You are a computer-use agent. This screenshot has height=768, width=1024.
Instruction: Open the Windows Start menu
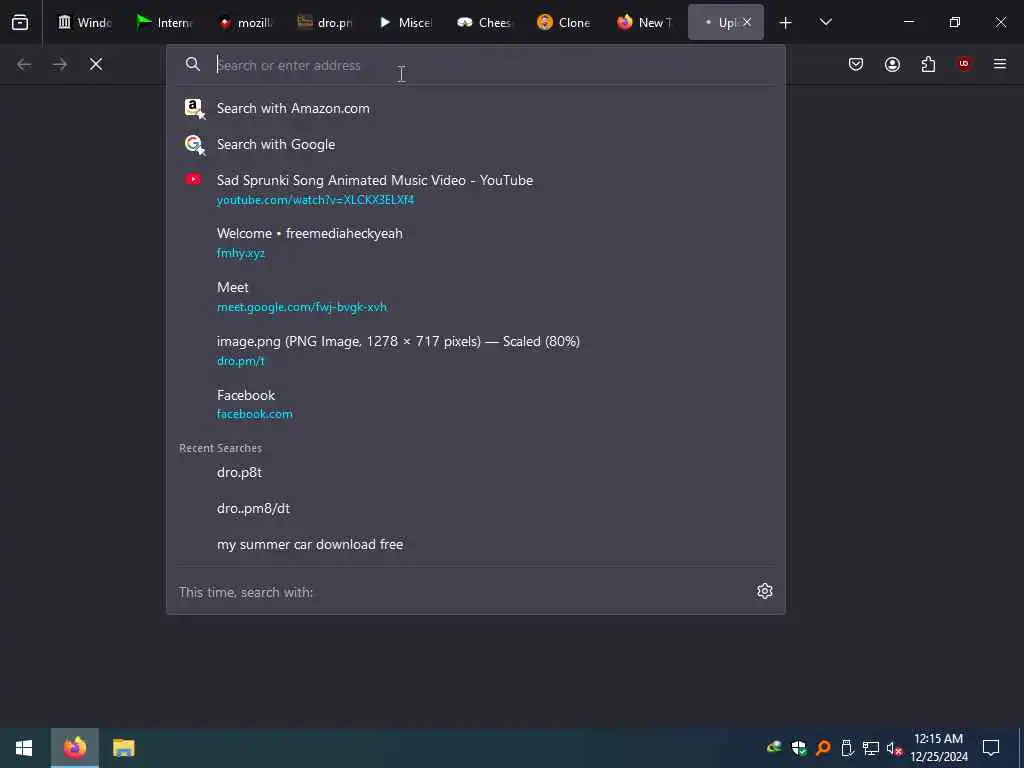(x=24, y=748)
